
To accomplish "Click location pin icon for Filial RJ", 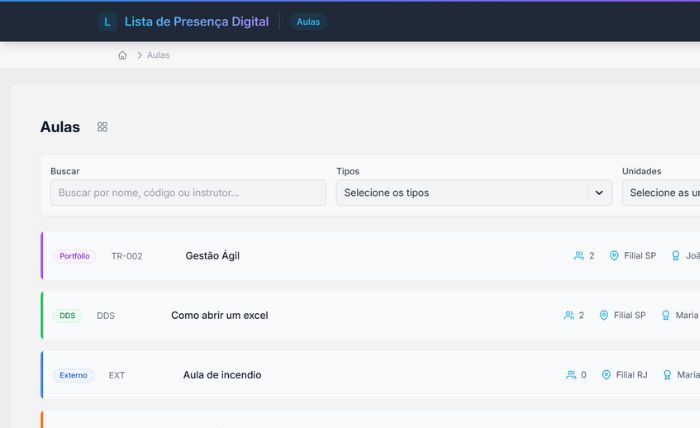I will [606, 375].
